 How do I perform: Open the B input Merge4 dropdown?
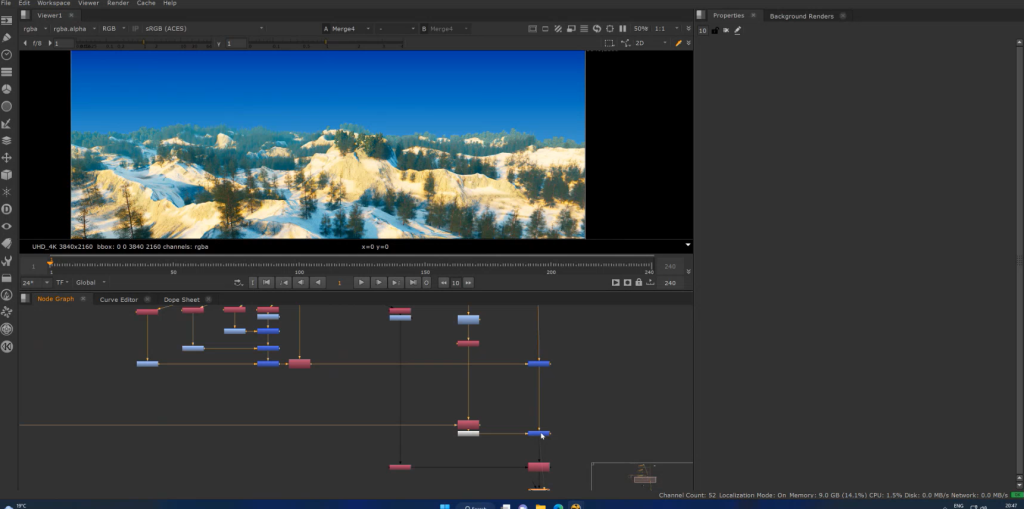(450, 29)
